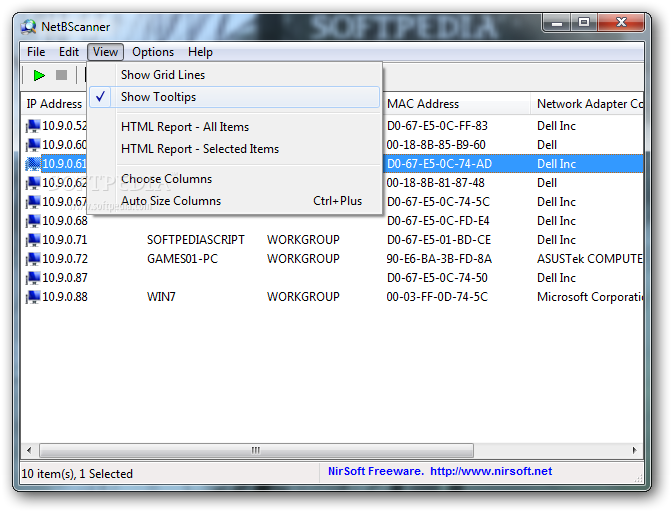Screen dimensions: 672x512
Task: Open the Edit menu
Action: point(69,52)
